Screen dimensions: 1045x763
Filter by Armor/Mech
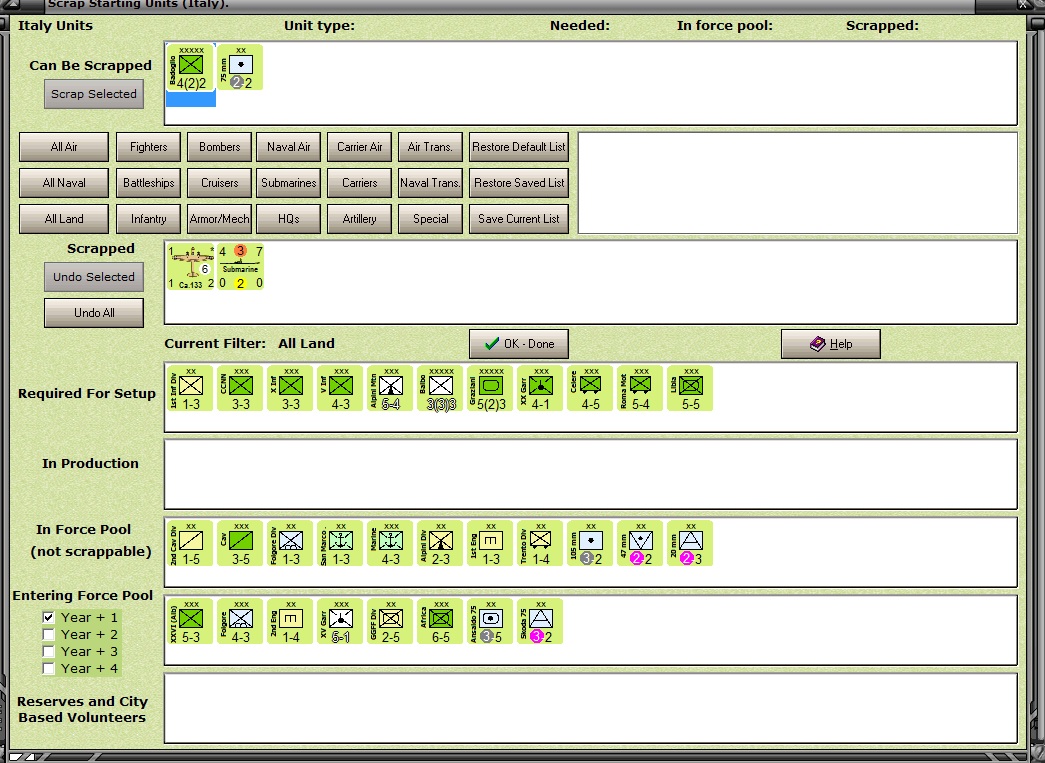point(219,219)
